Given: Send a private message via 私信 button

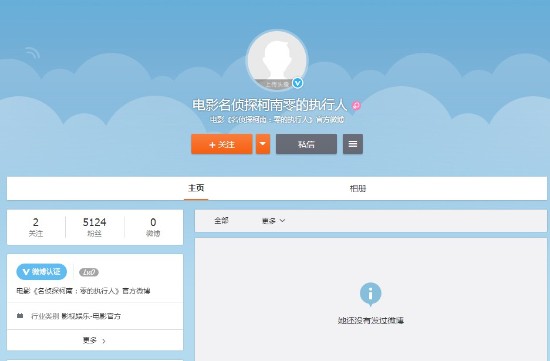Looking at the screenshot, I should pos(306,144).
